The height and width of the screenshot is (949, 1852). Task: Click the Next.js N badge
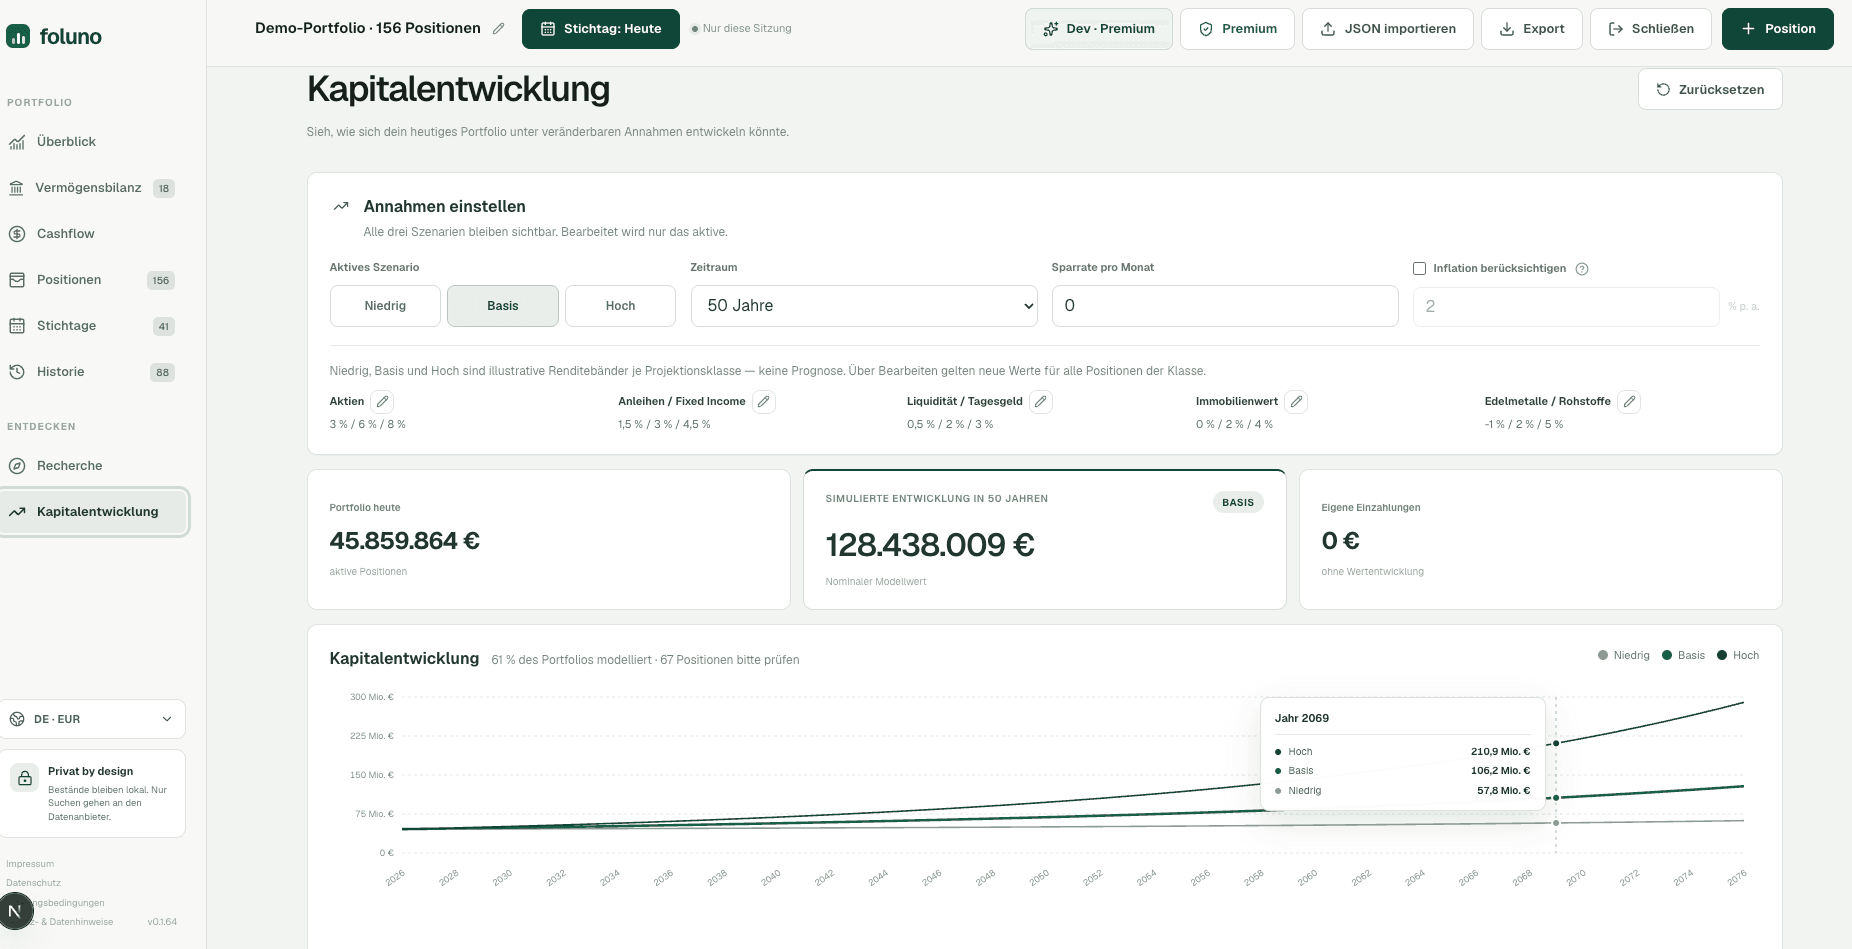click(x=15, y=911)
